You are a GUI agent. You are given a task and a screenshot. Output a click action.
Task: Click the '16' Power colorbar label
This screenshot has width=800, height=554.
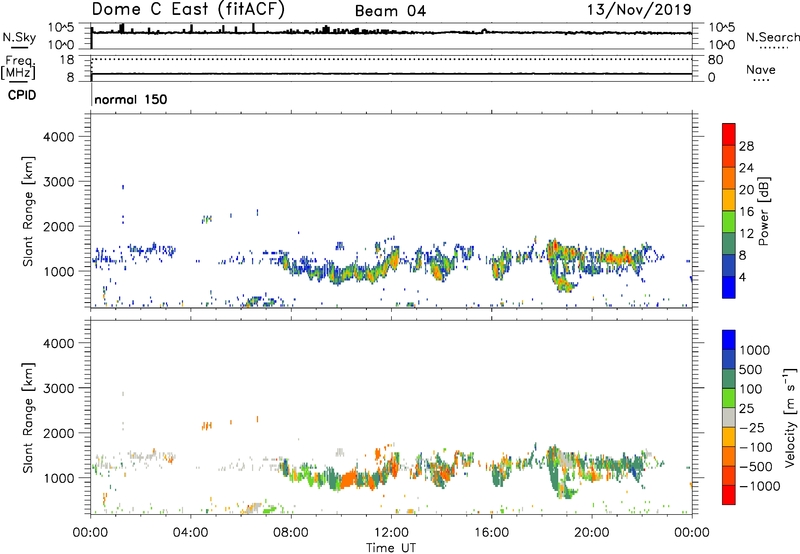click(746, 212)
